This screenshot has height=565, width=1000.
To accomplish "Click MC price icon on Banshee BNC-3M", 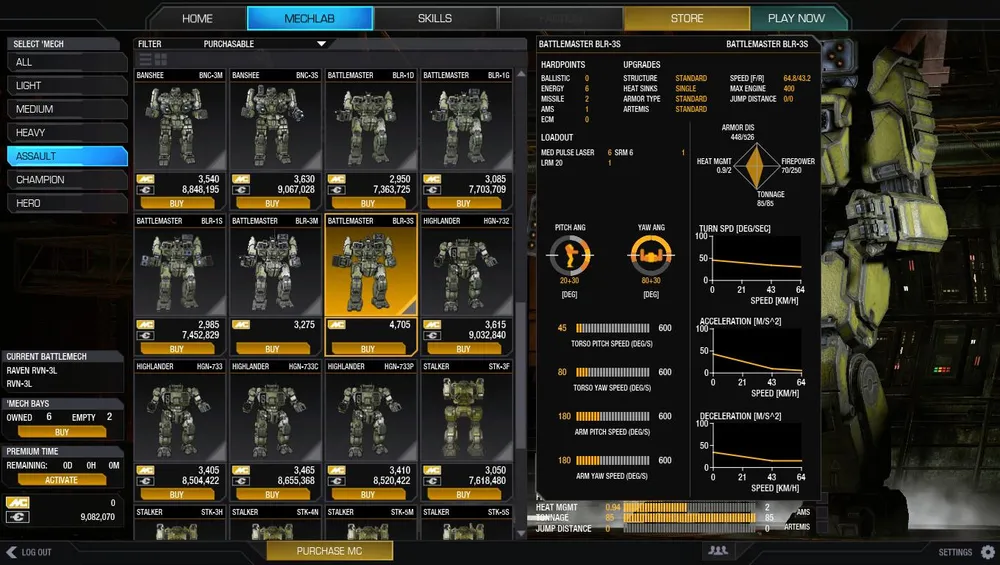I will pyautogui.click(x=145, y=179).
